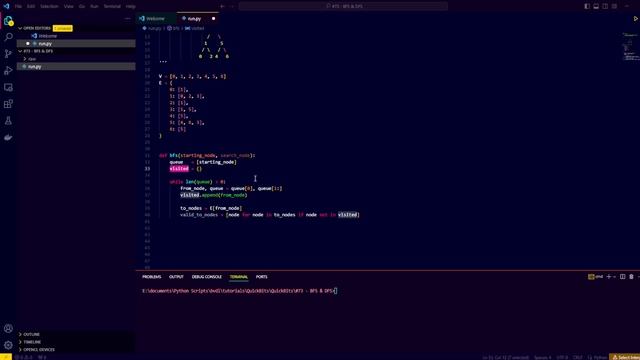Viewport: 640px width, 360px height.
Task: Open the Edit menu
Action: (31, 7)
